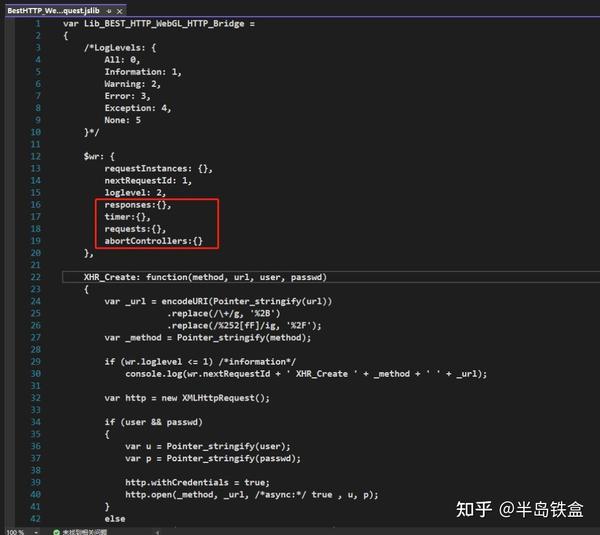Image resolution: width=600 pixels, height=535 pixels.
Task: Click 'nextRequestId: 1,' line
Action: [148, 181]
